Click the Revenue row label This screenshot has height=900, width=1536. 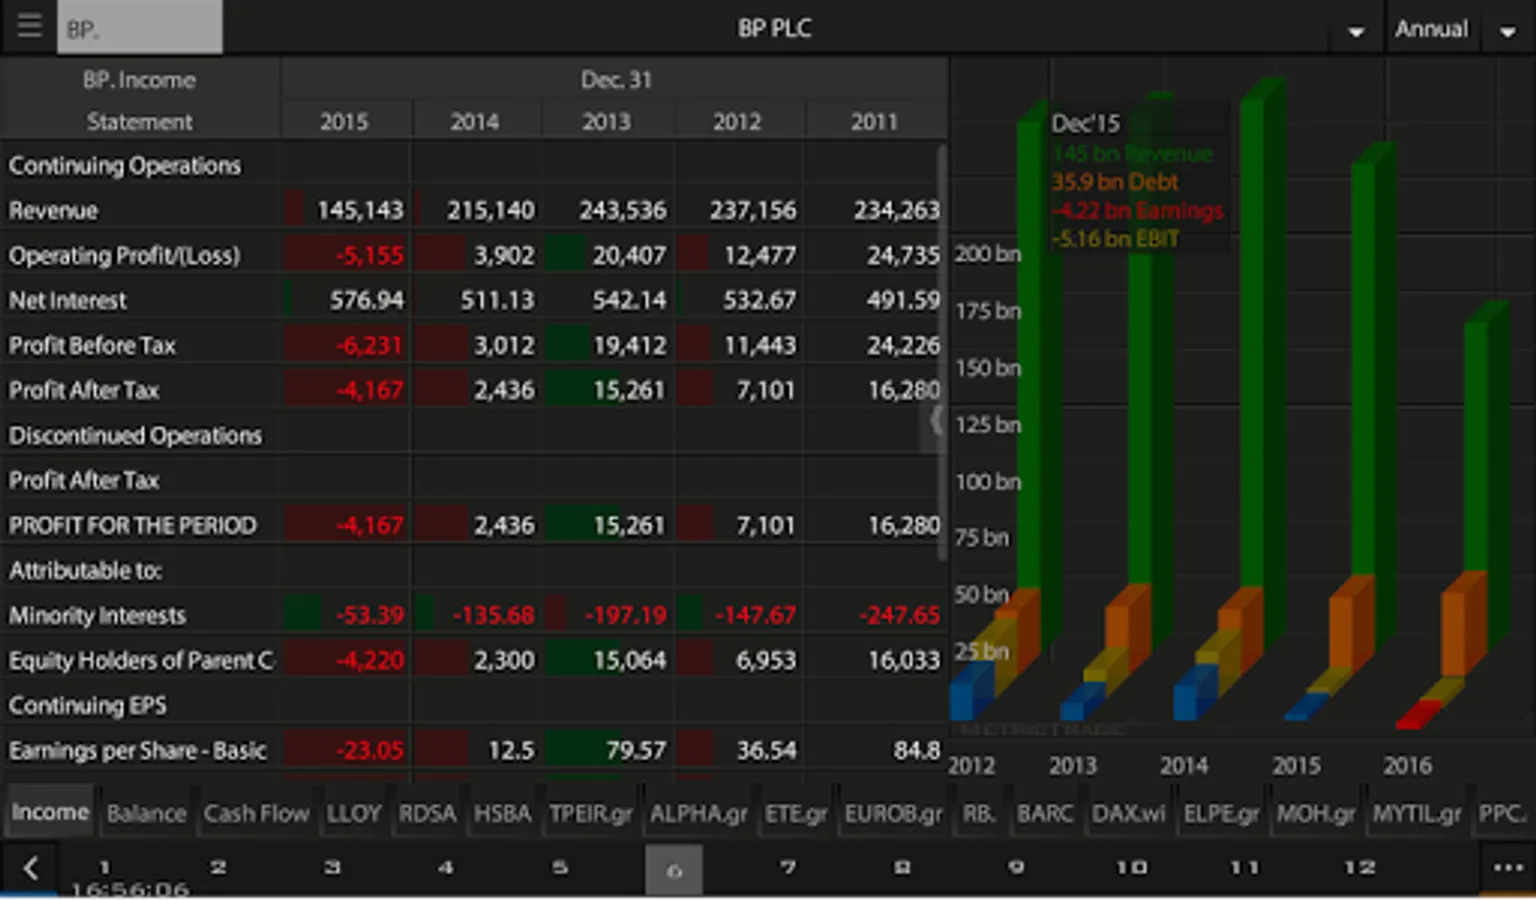(x=53, y=211)
